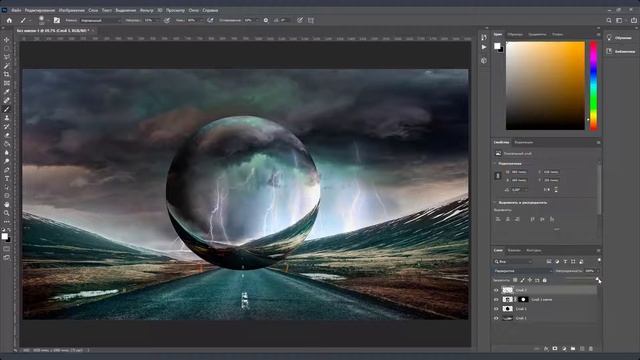Open the extra tools three-dot menu
640x360 pixels.
[7, 222]
